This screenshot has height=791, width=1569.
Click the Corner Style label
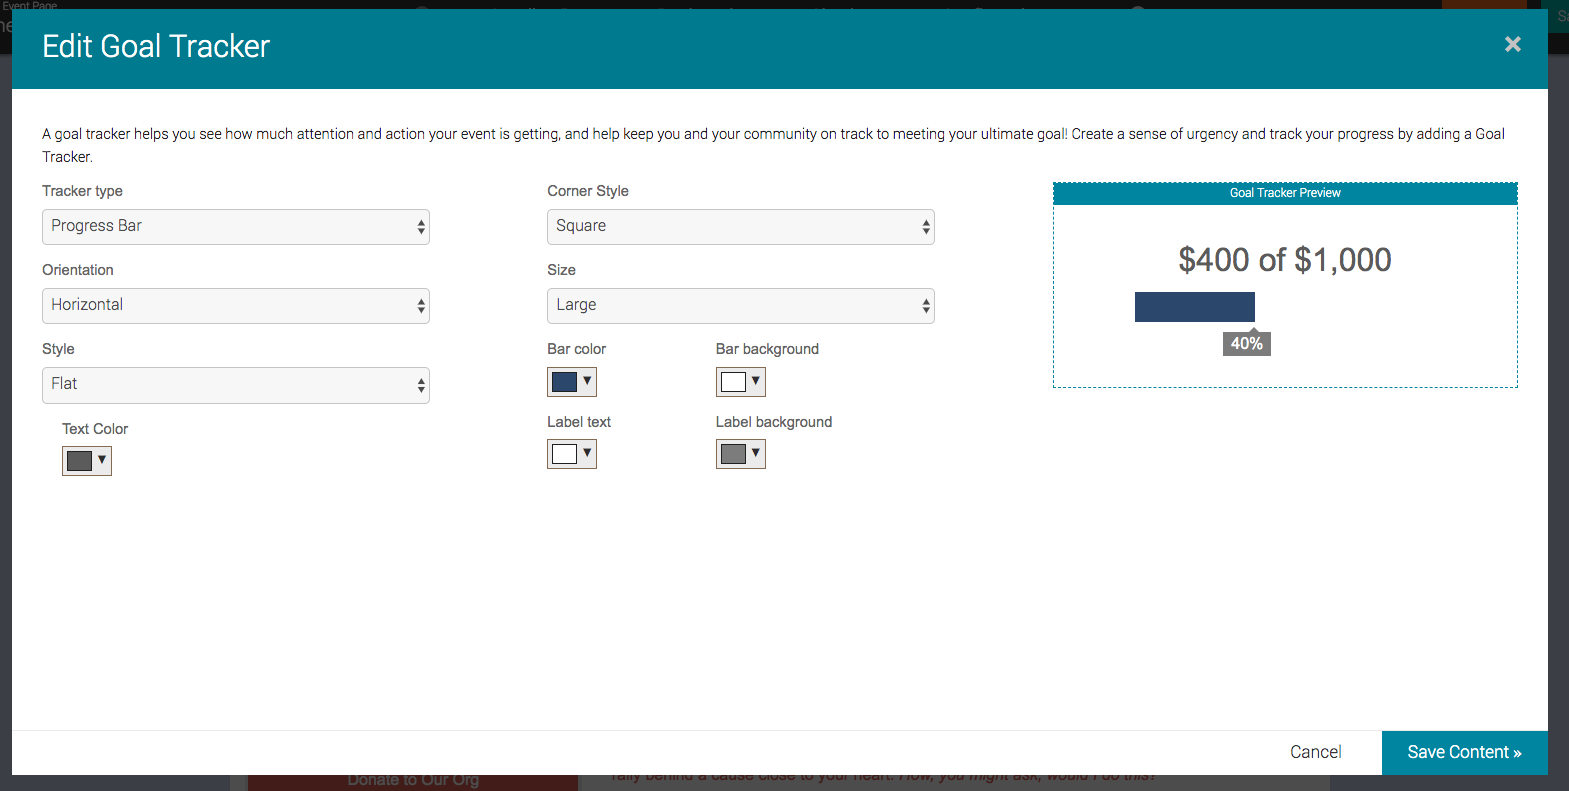click(x=588, y=191)
